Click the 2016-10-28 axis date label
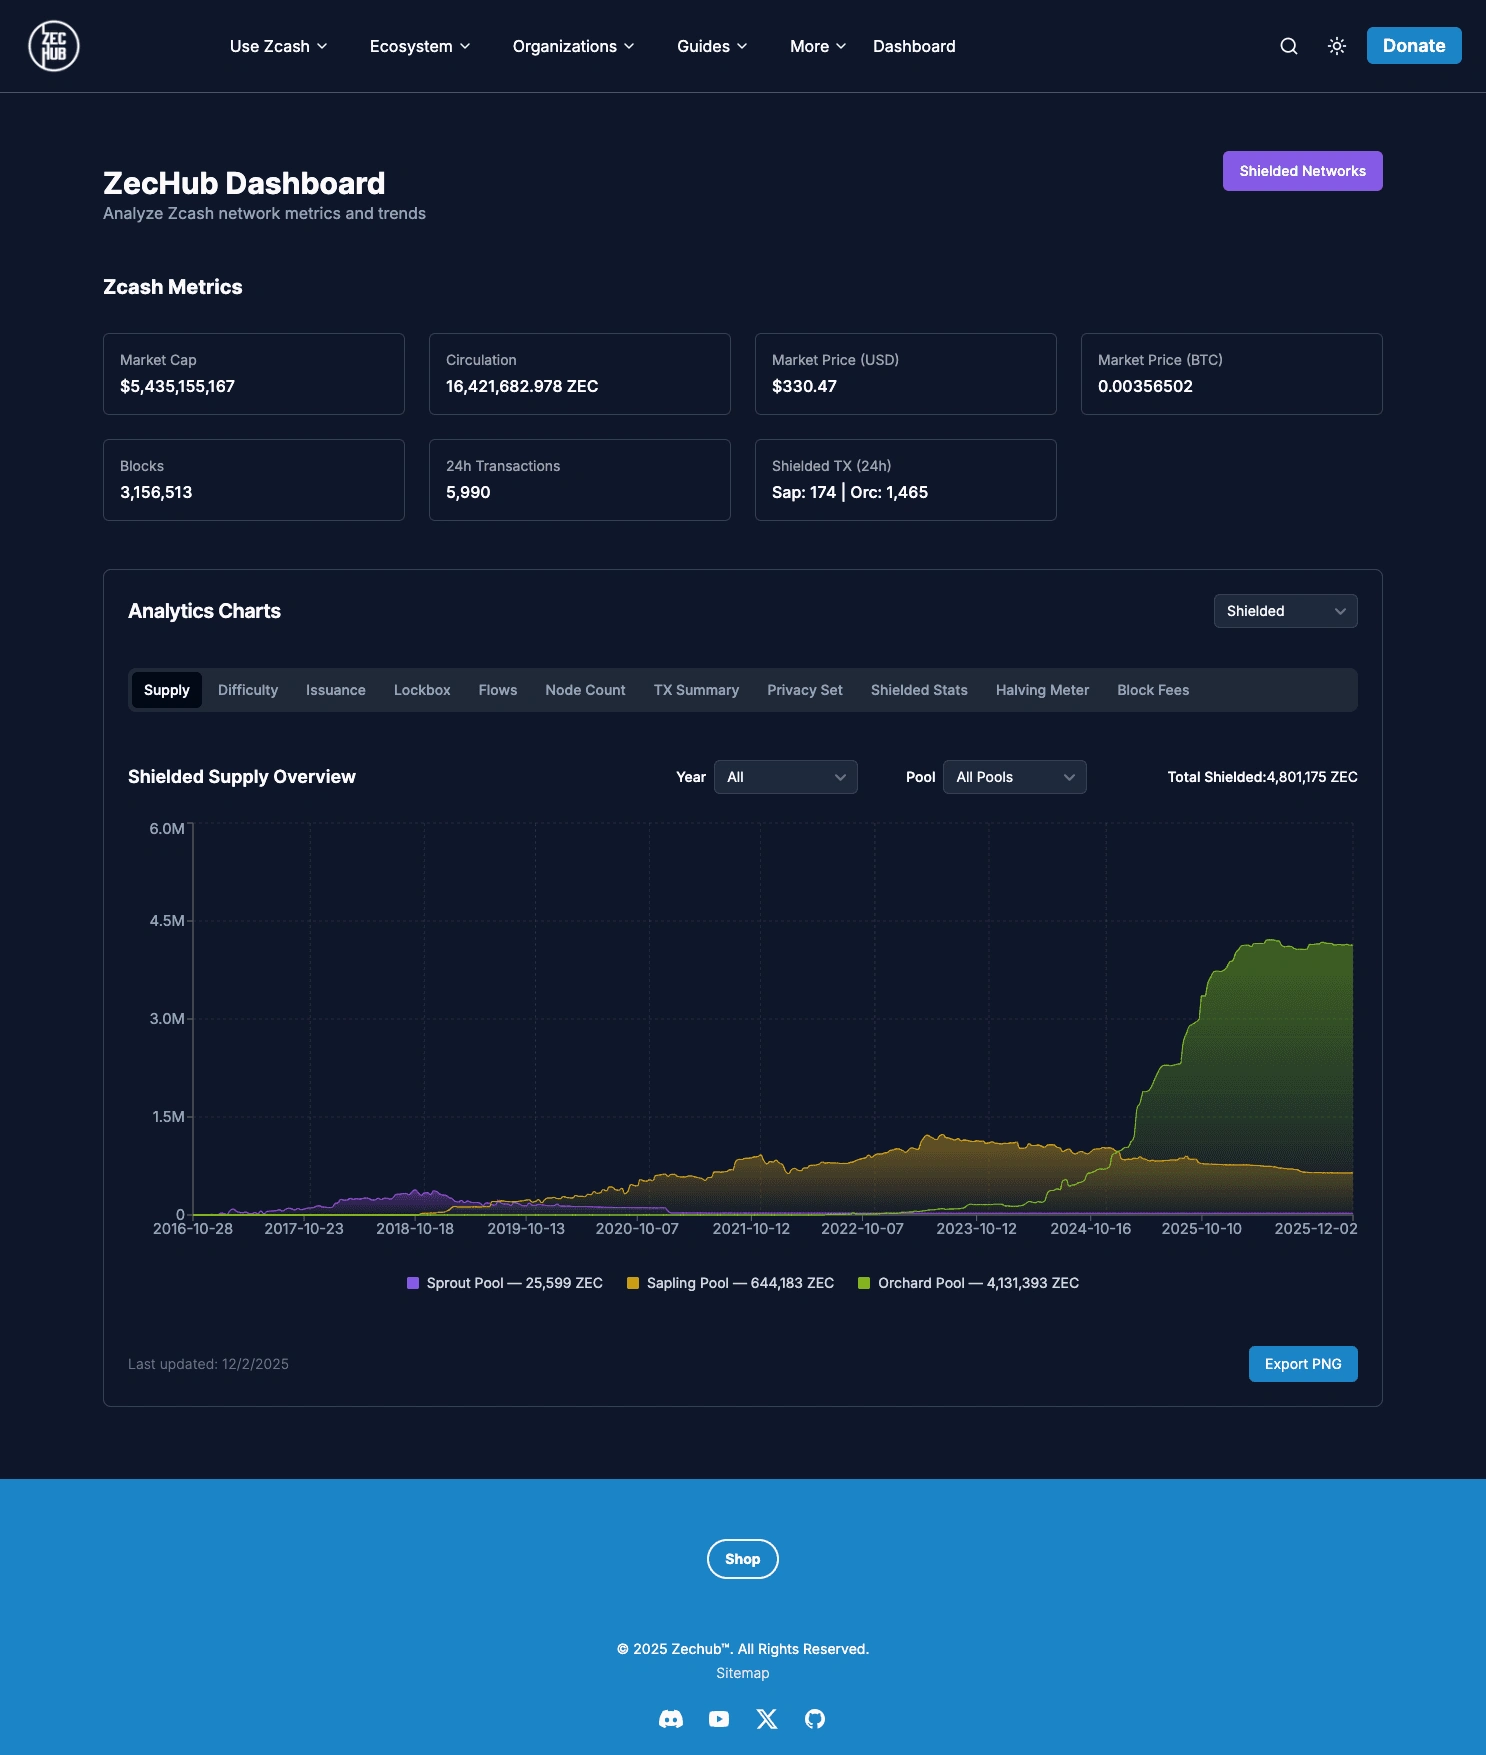 click(193, 1229)
